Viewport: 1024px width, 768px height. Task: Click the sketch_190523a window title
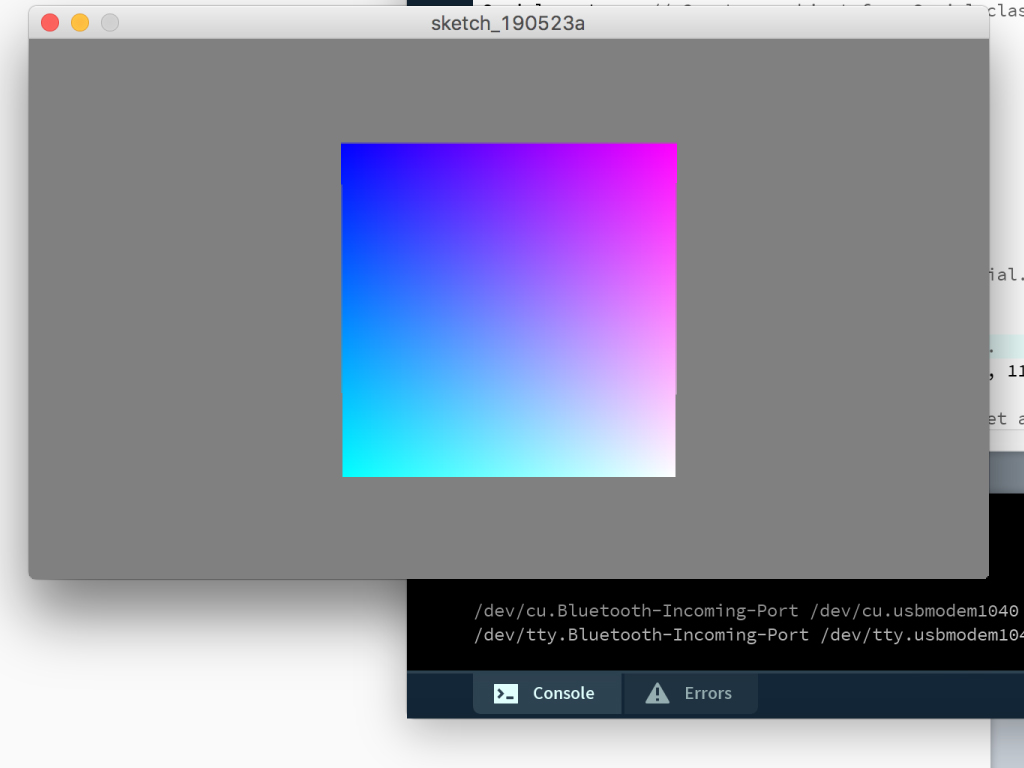click(508, 24)
